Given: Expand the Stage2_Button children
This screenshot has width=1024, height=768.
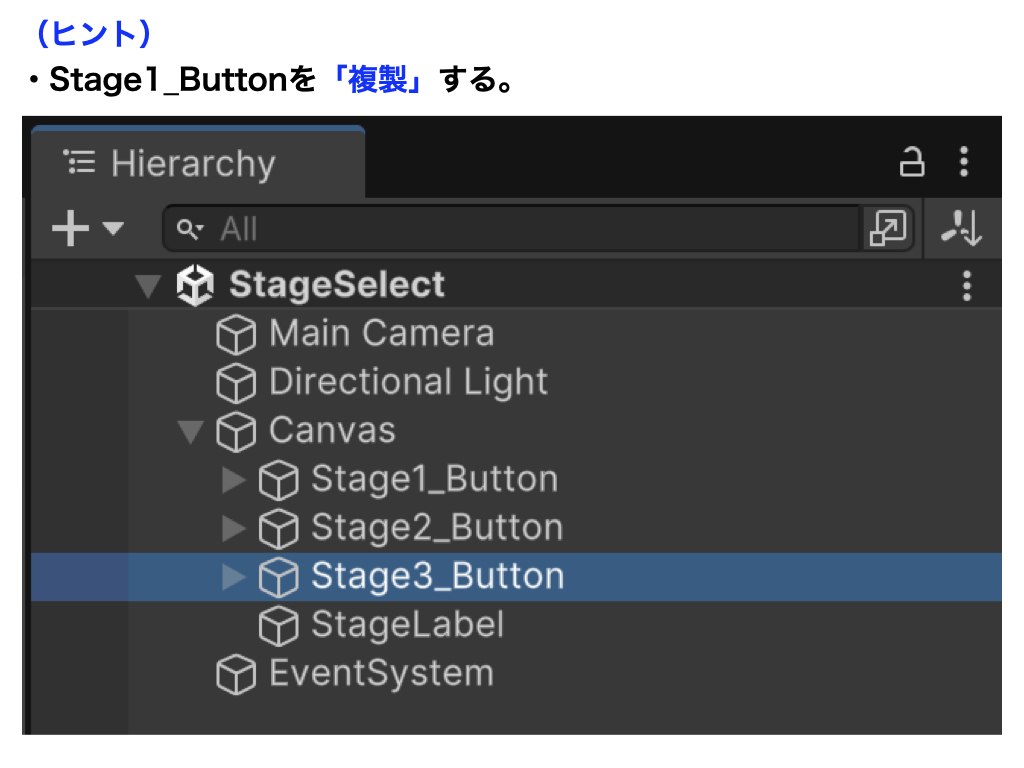Looking at the screenshot, I should pyautogui.click(x=234, y=528).
